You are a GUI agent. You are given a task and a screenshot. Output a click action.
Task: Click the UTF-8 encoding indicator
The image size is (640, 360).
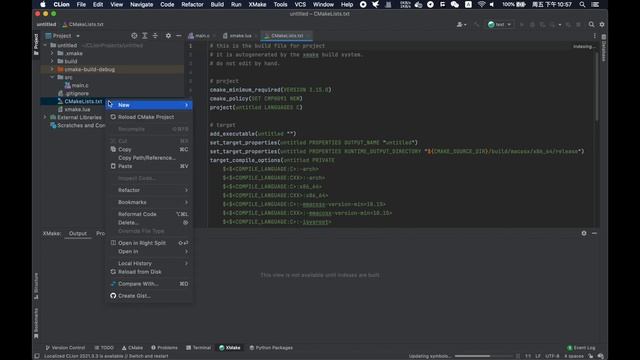[x=552, y=356]
